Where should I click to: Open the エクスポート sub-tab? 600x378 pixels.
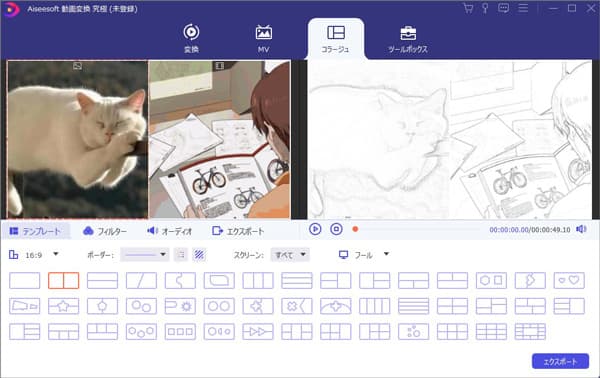[238, 231]
